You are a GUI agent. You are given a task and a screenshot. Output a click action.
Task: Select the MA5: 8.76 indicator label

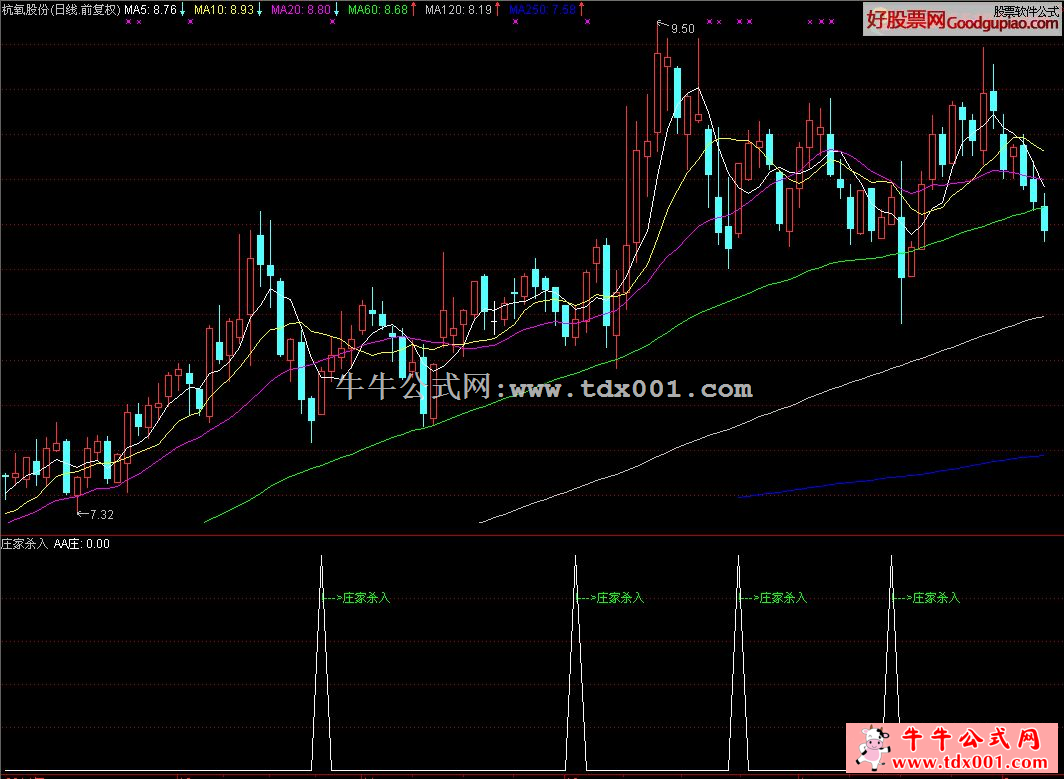(151, 10)
